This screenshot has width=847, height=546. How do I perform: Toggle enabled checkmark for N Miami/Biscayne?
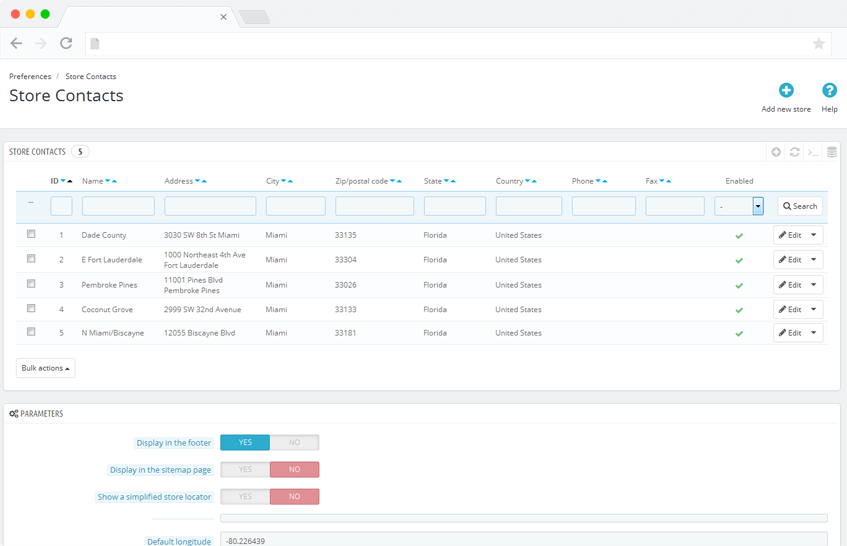click(739, 334)
